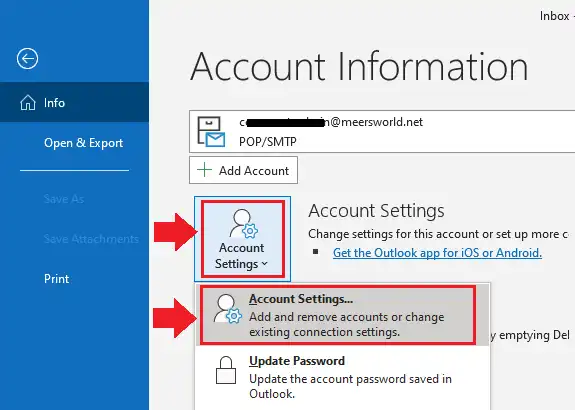
Task: Click the back arrow circle icon
Action: [x=27, y=59]
